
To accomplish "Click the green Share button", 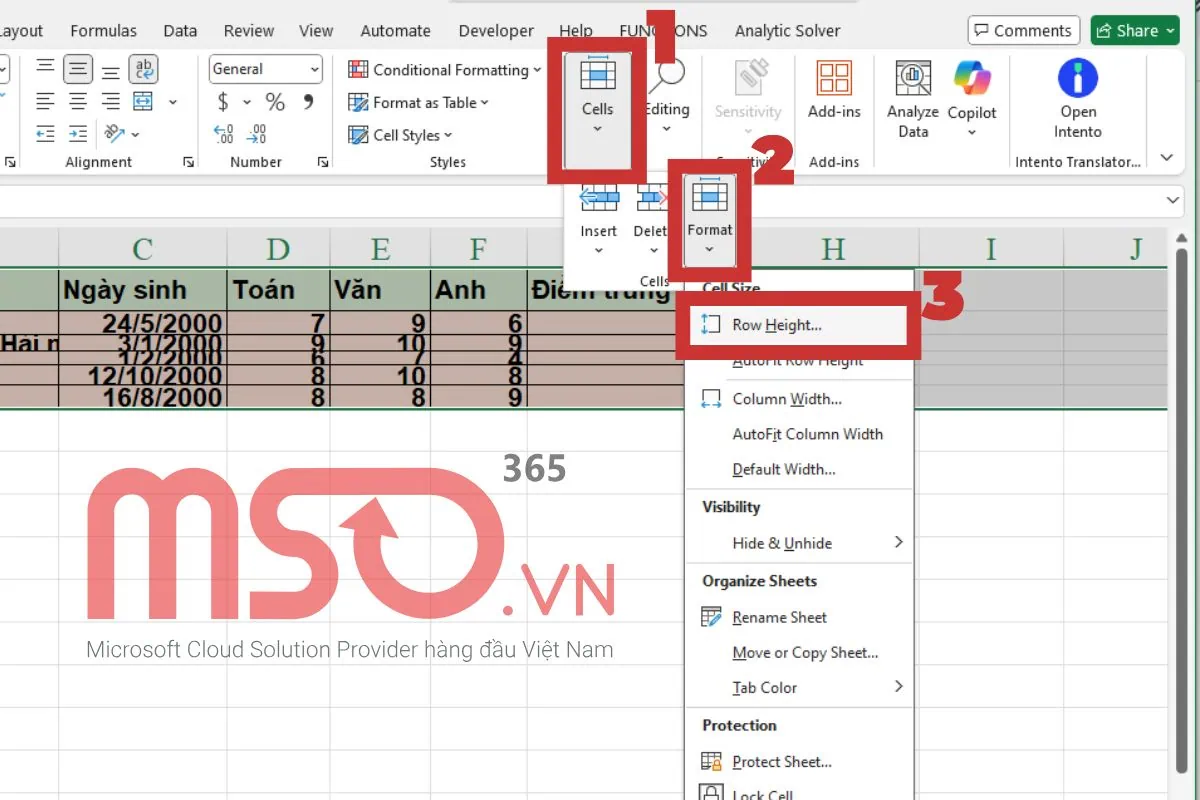I will pyautogui.click(x=1136, y=31).
